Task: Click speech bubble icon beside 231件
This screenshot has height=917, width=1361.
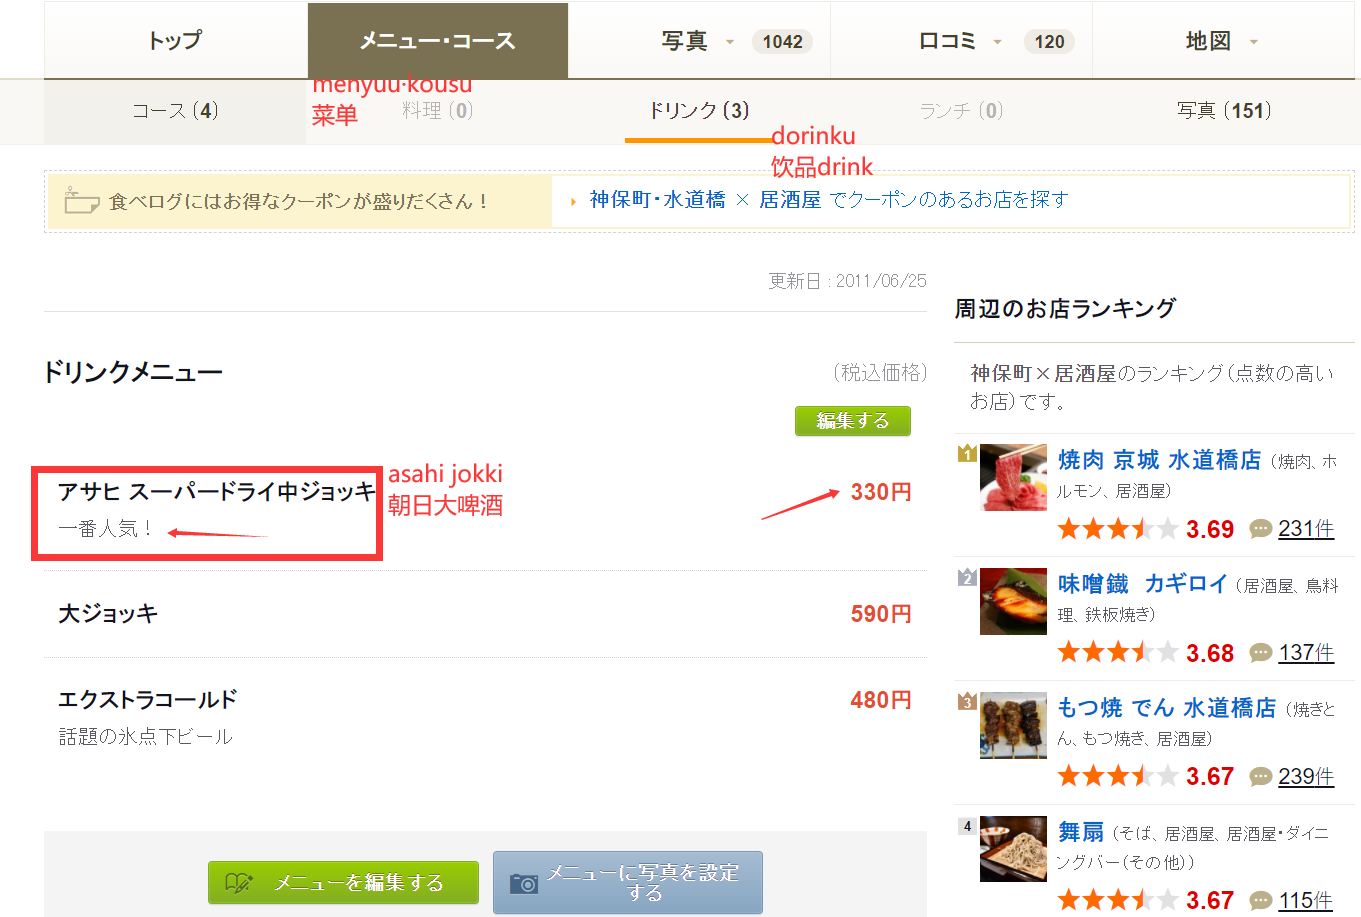Action: (1261, 529)
